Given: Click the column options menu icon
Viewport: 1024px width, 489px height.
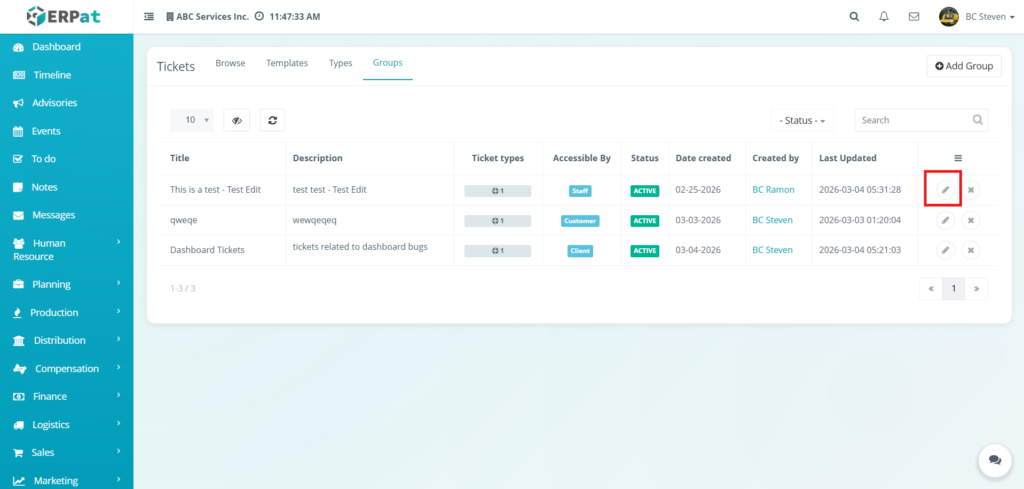Looking at the screenshot, I should tap(958, 158).
